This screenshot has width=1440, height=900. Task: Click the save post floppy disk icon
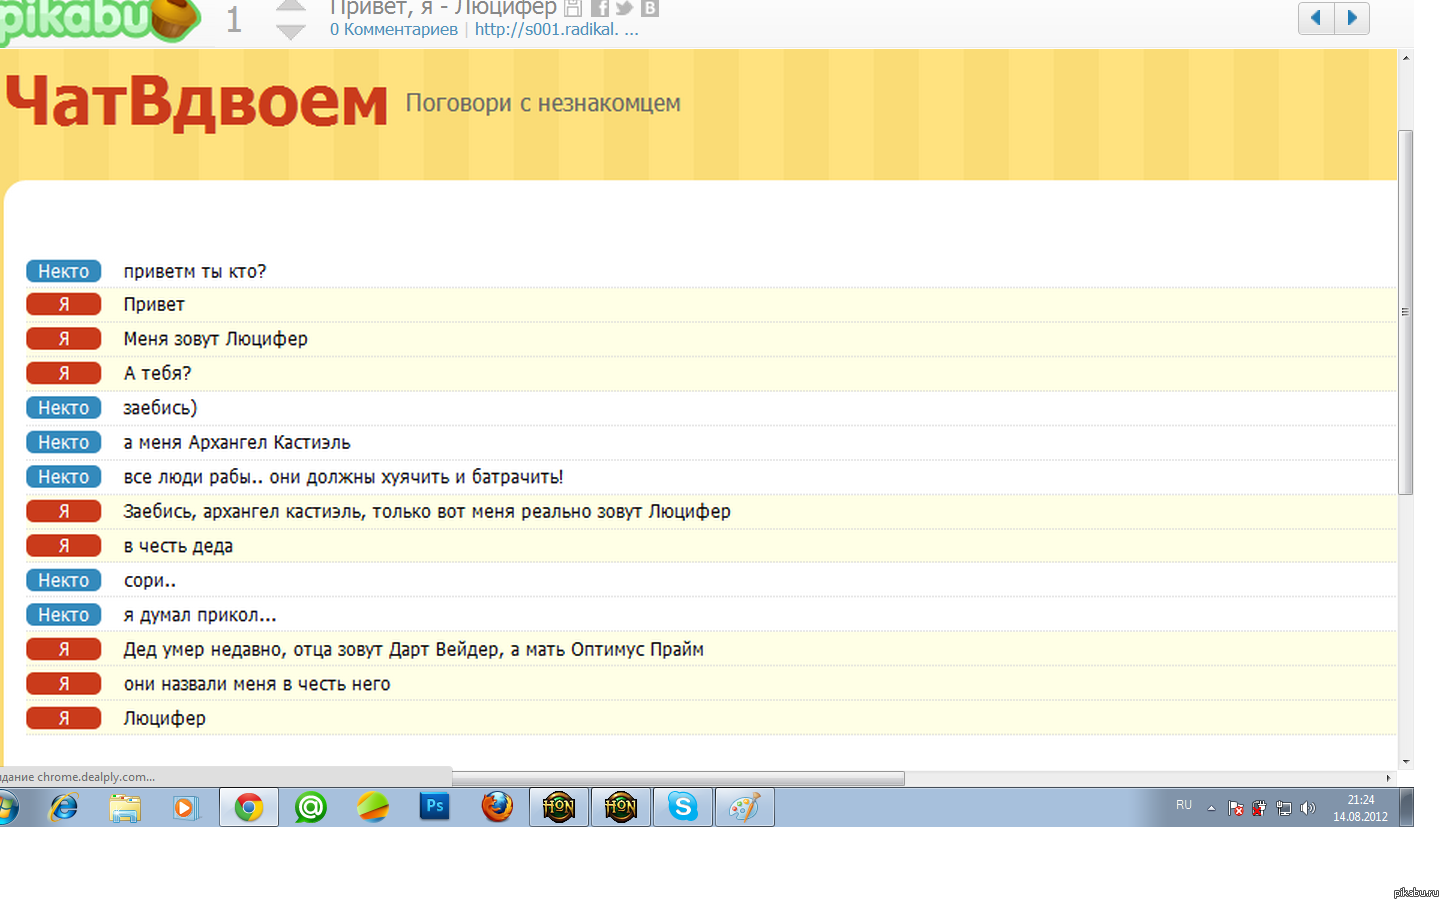(573, 8)
